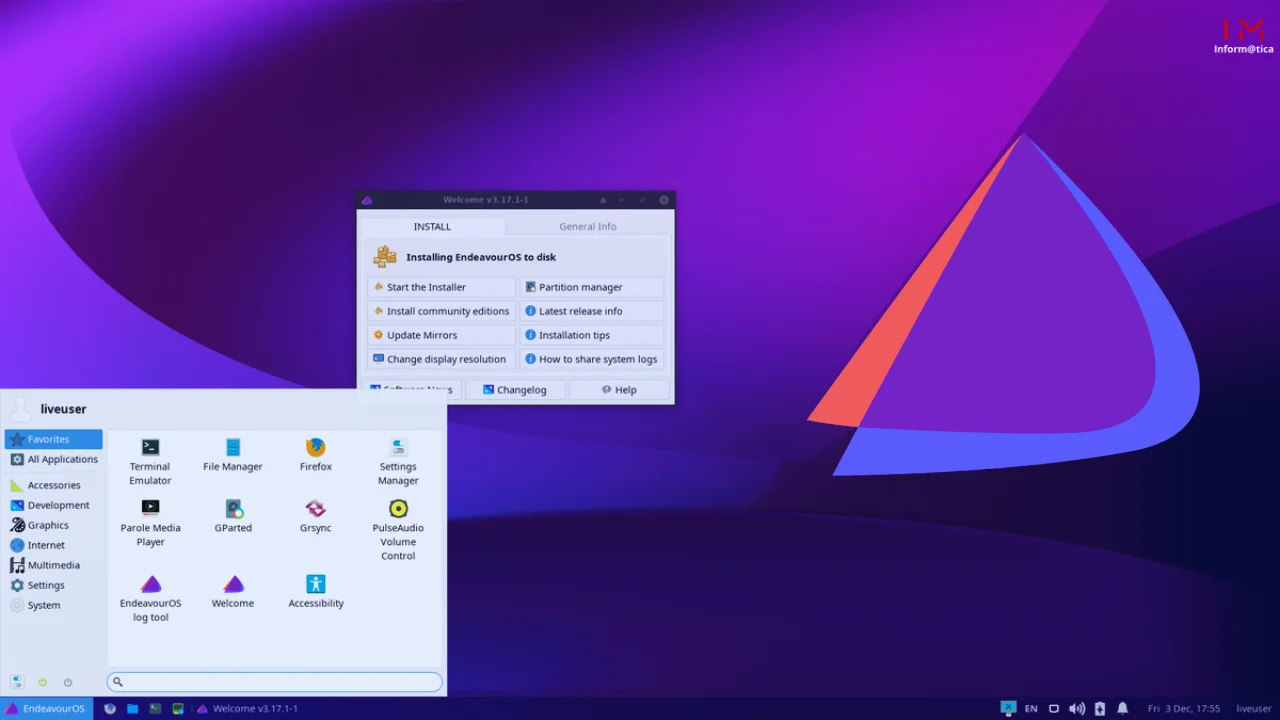The width and height of the screenshot is (1280, 720).
Task: Click Start the Installer button
Action: coord(441,287)
